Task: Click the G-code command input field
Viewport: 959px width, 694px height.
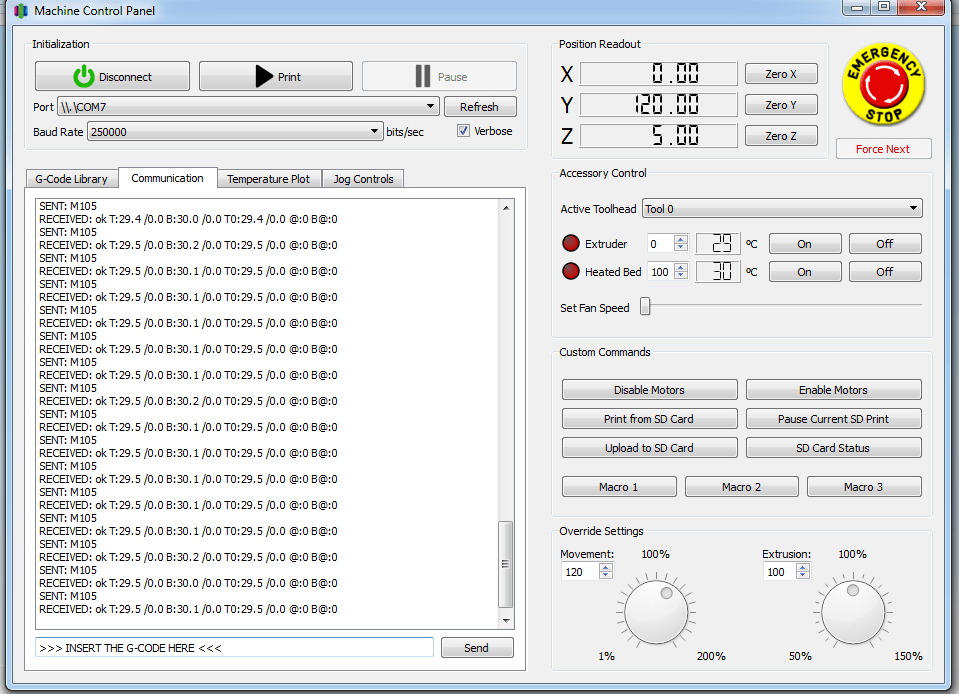Action: [235, 648]
